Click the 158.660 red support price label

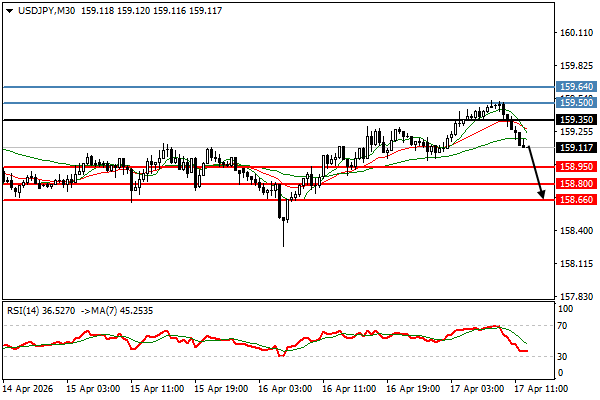point(578,200)
